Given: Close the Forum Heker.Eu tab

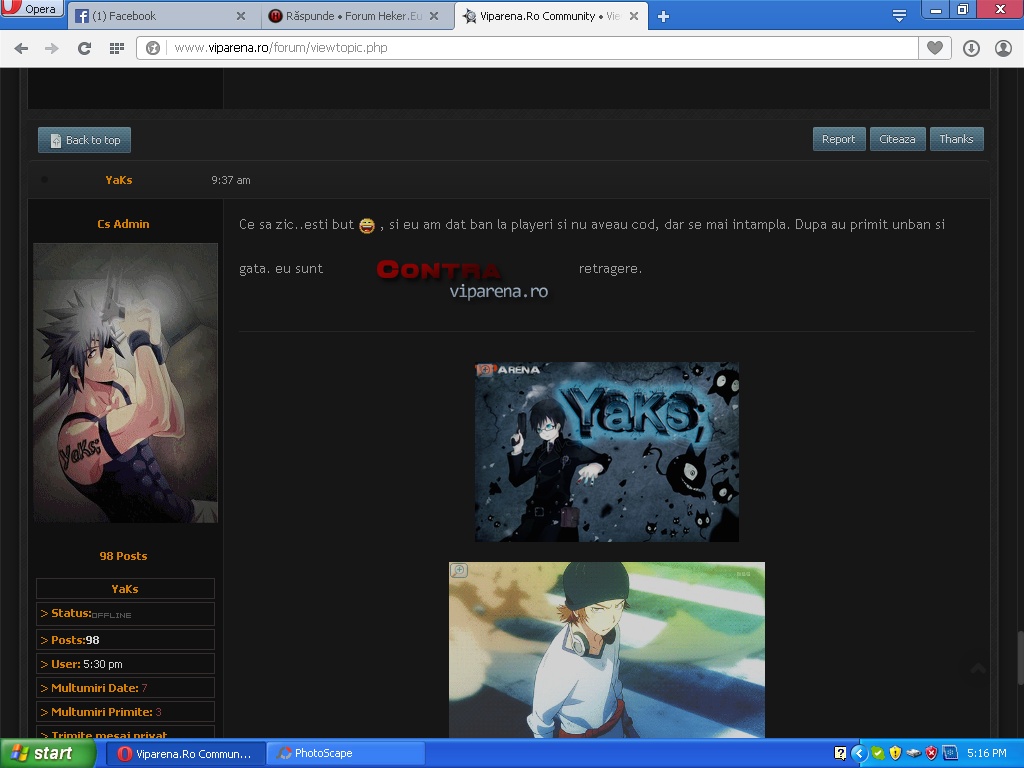Looking at the screenshot, I should pyautogui.click(x=434, y=16).
